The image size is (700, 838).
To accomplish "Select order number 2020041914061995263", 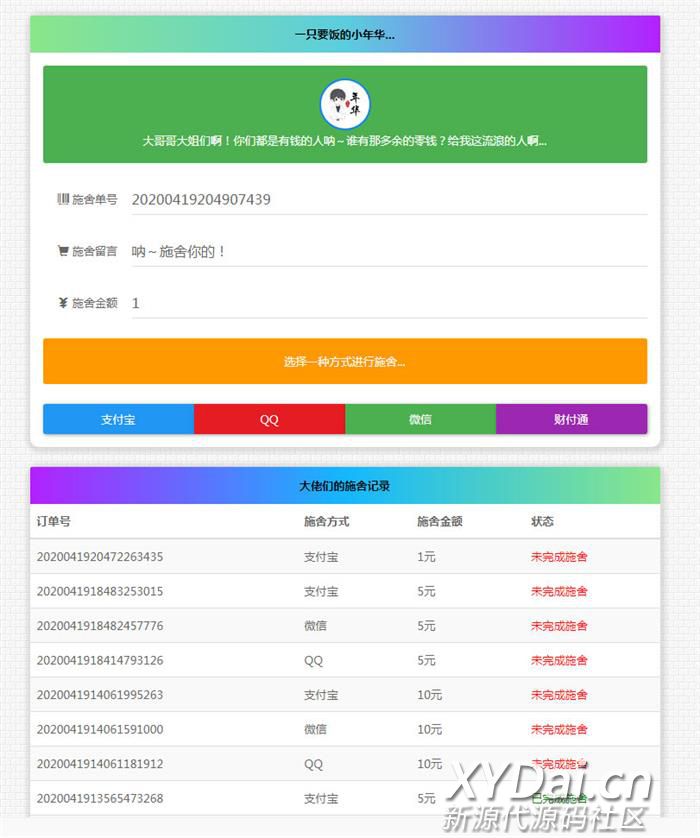I will click(x=100, y=694).
